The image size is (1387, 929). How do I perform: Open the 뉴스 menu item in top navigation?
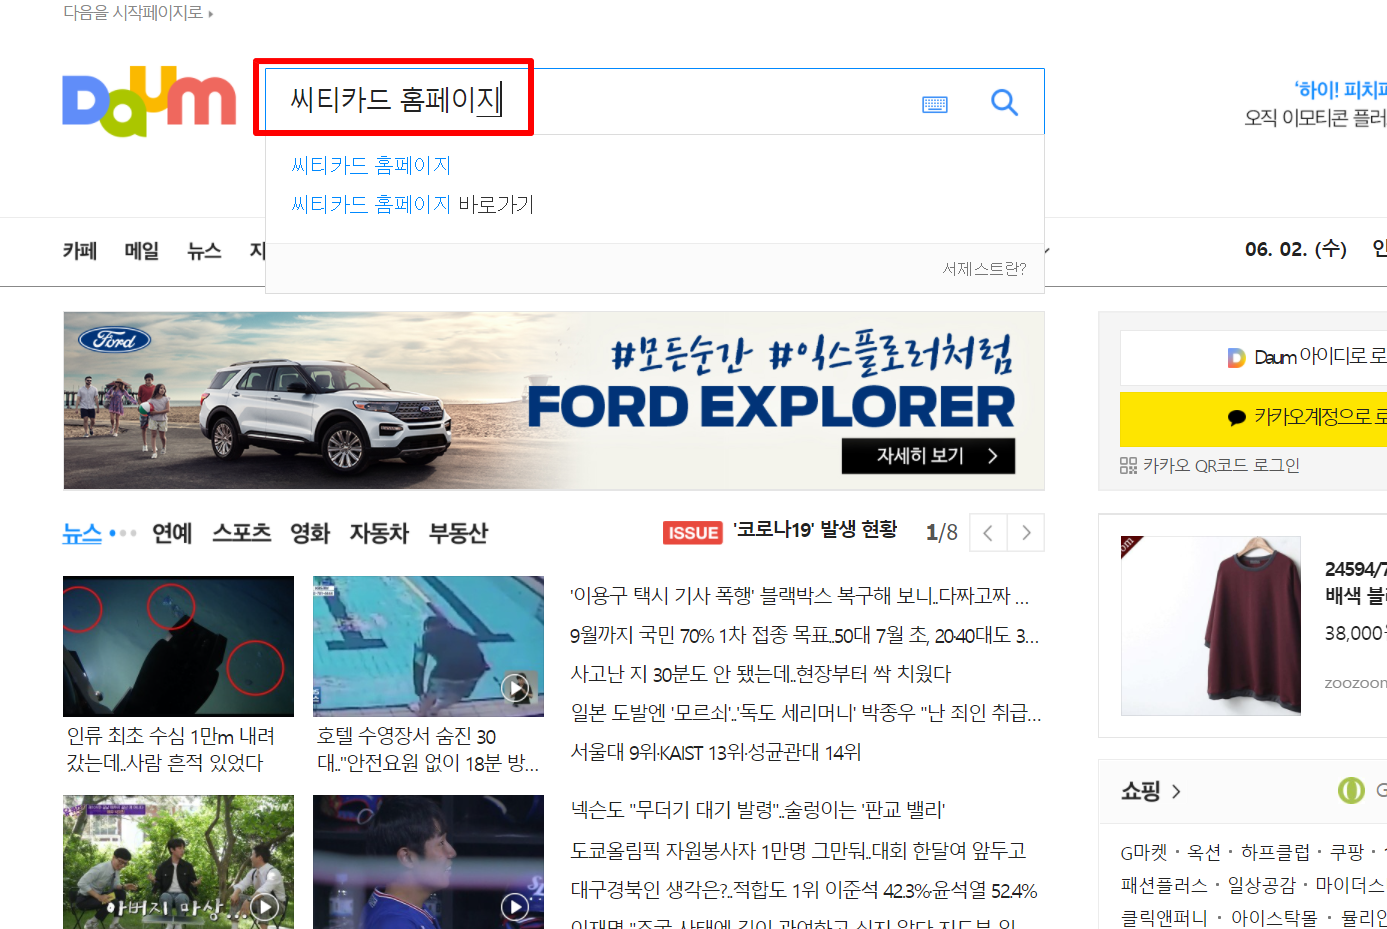[204, 250]
